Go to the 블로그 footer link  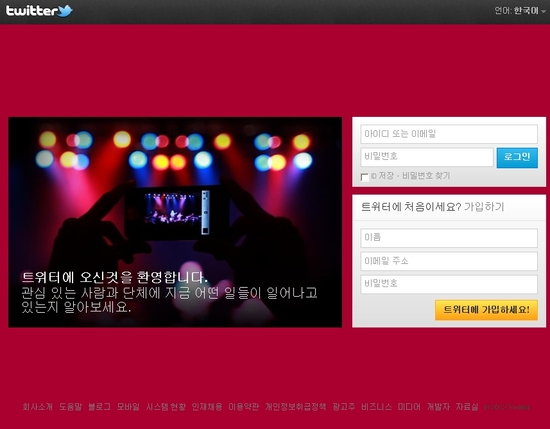(99, 407)
